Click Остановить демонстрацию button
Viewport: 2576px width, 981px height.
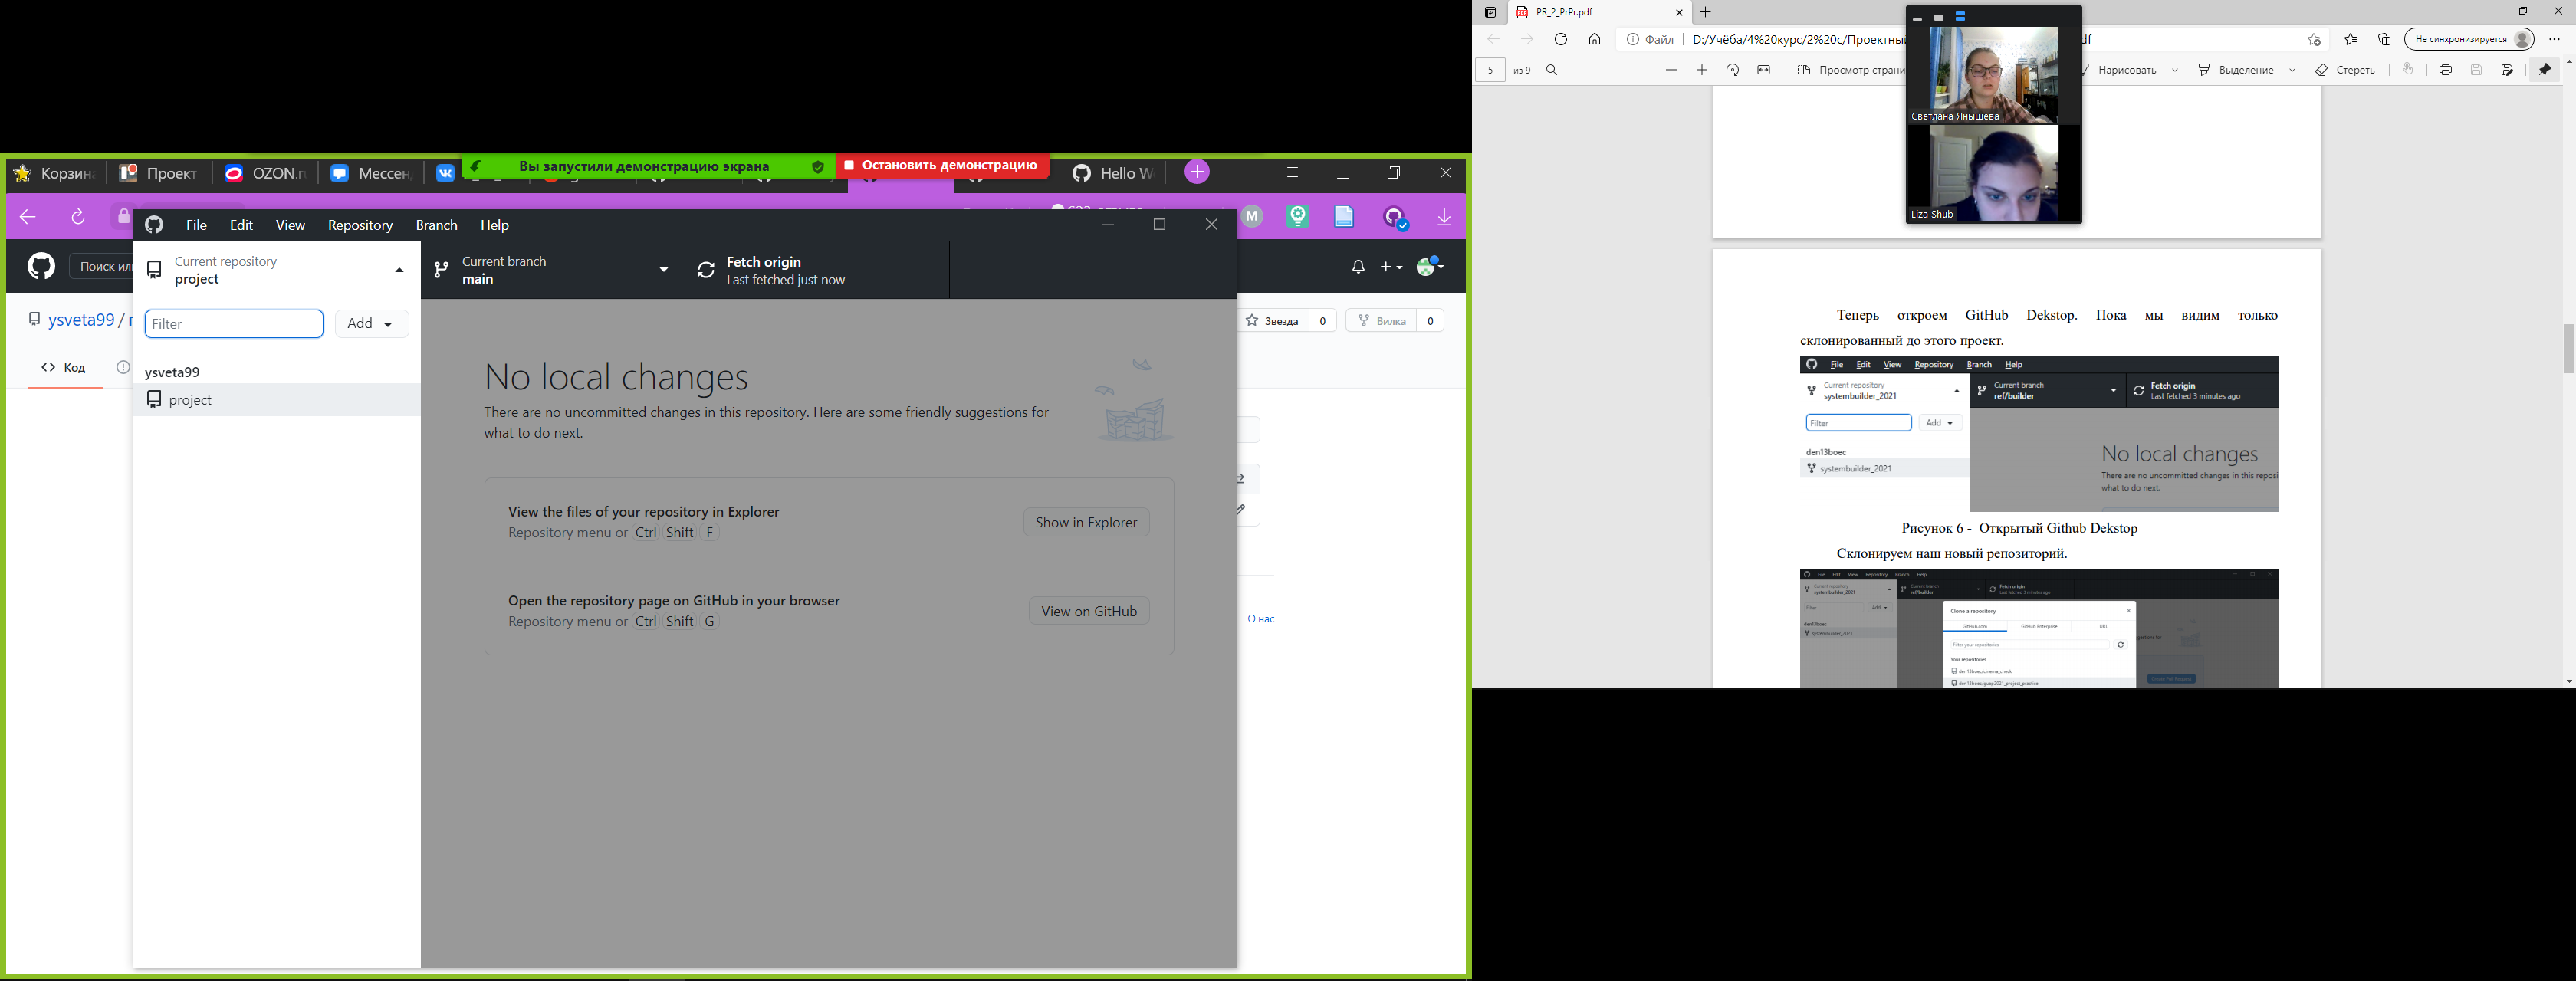point(942,166)
